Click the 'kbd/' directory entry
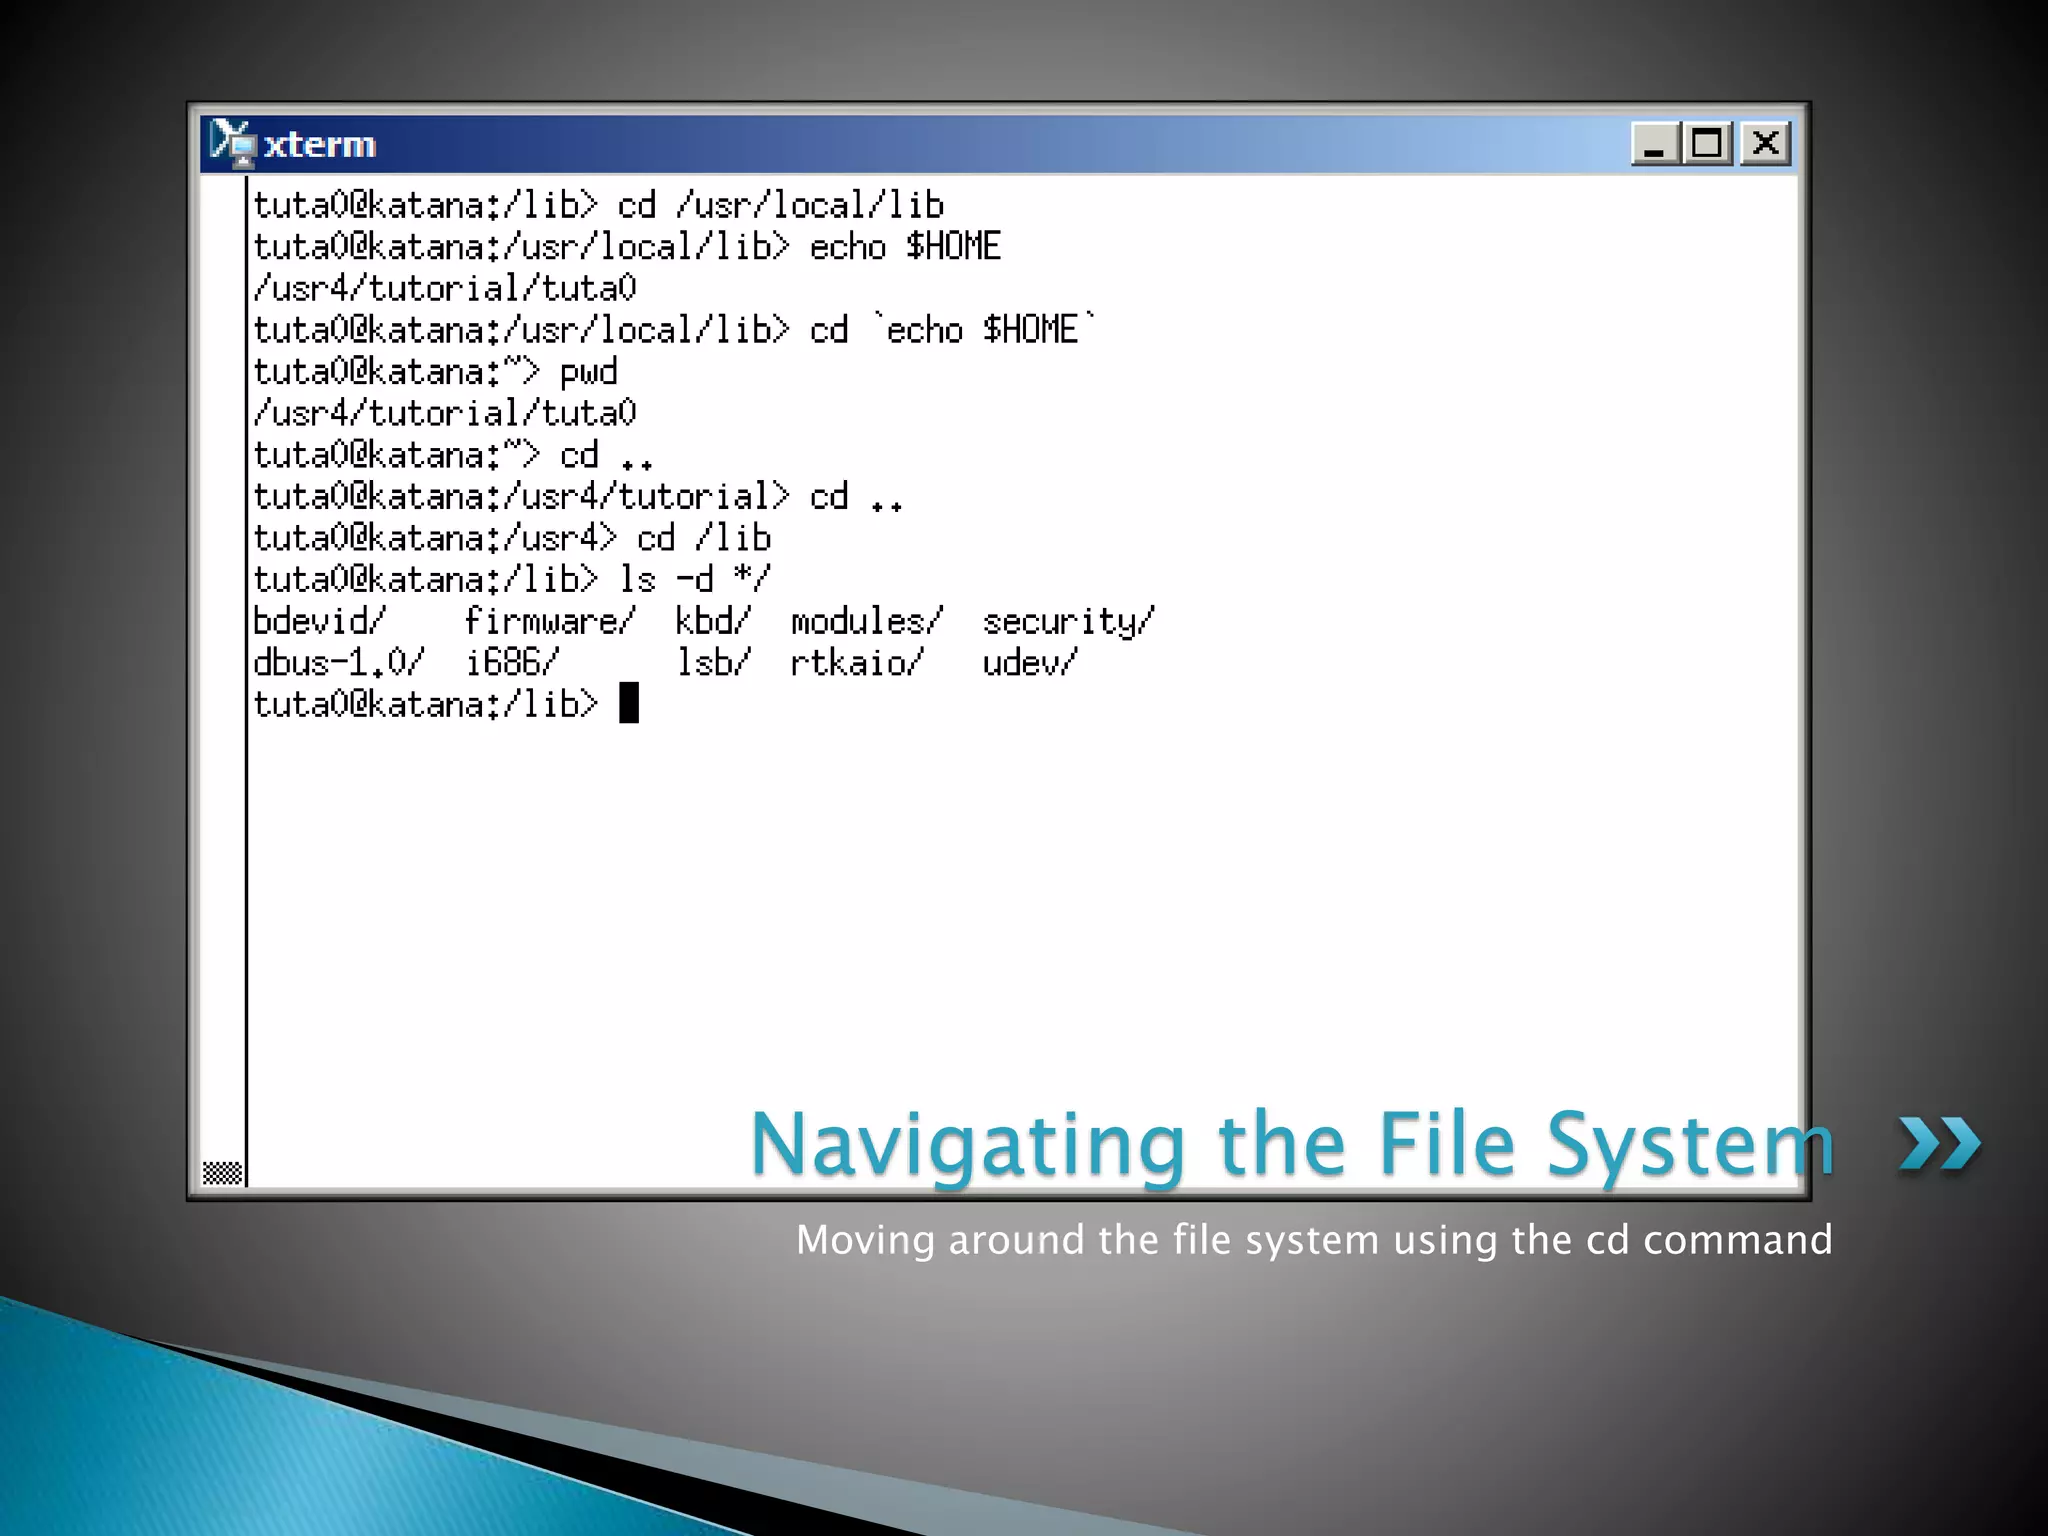The image size is (2048, 1536). (x=713, y=622)
